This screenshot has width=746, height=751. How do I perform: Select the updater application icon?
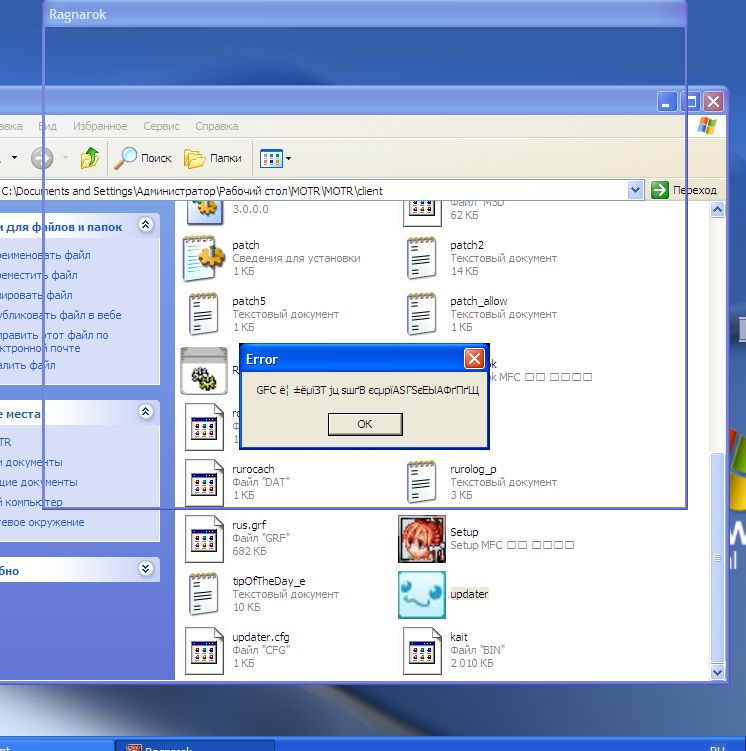421,594
